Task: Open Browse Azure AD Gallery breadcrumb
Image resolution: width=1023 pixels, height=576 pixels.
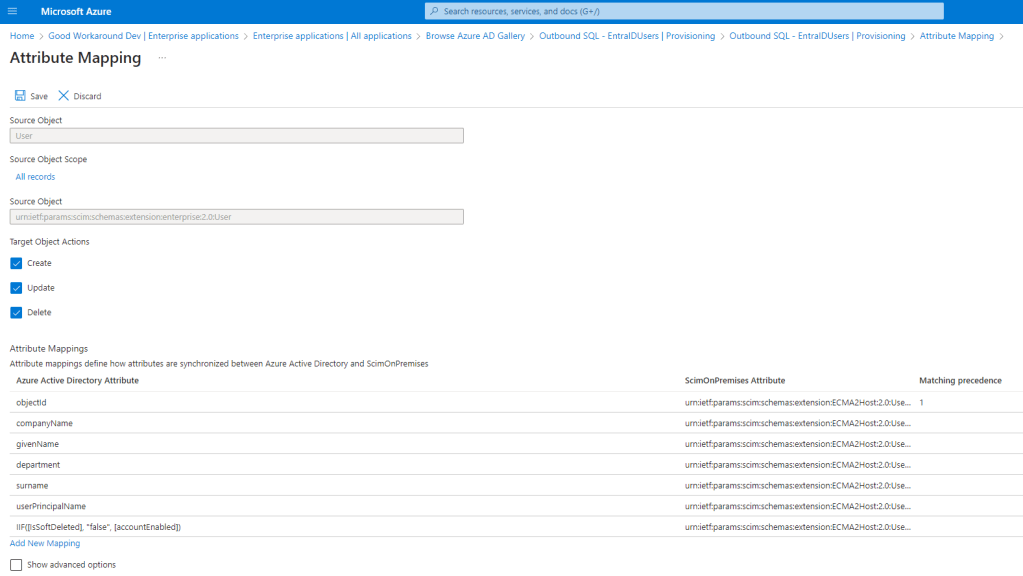Action: pos(475,36)
